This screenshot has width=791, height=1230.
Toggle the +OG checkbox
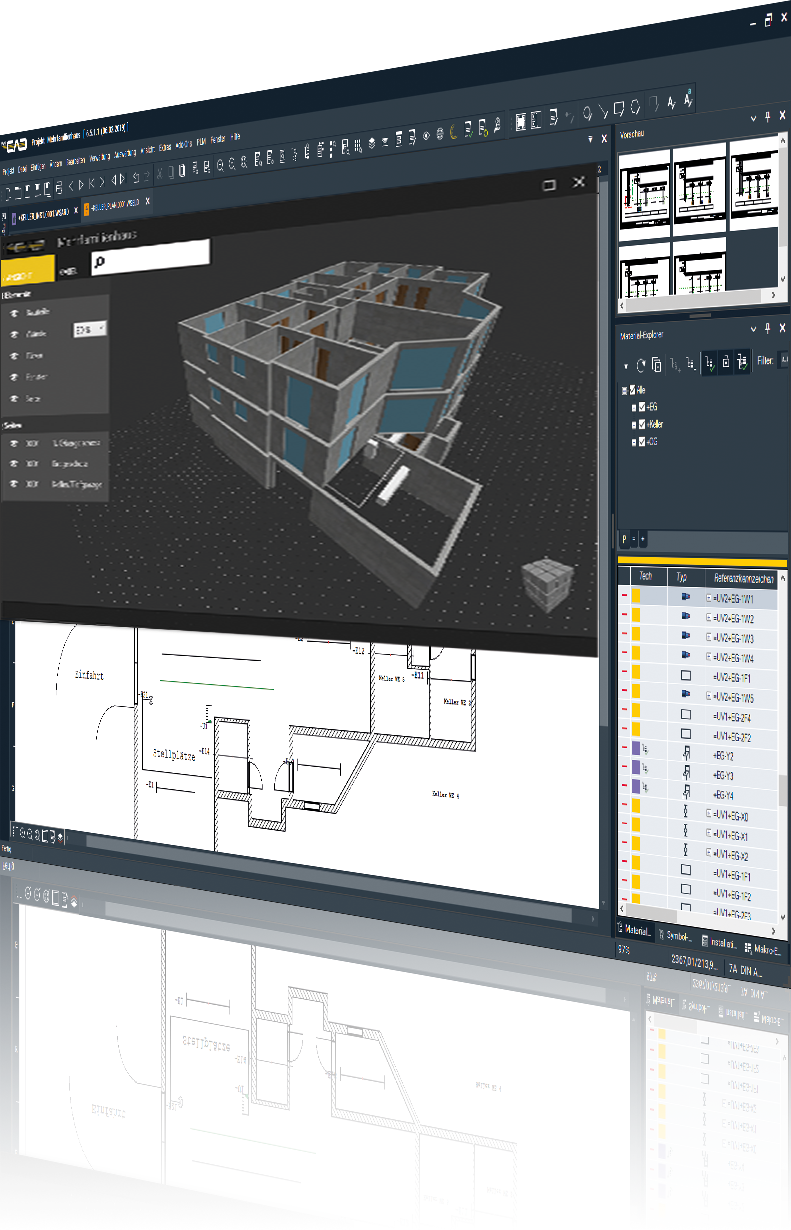(x=642, y=441)
